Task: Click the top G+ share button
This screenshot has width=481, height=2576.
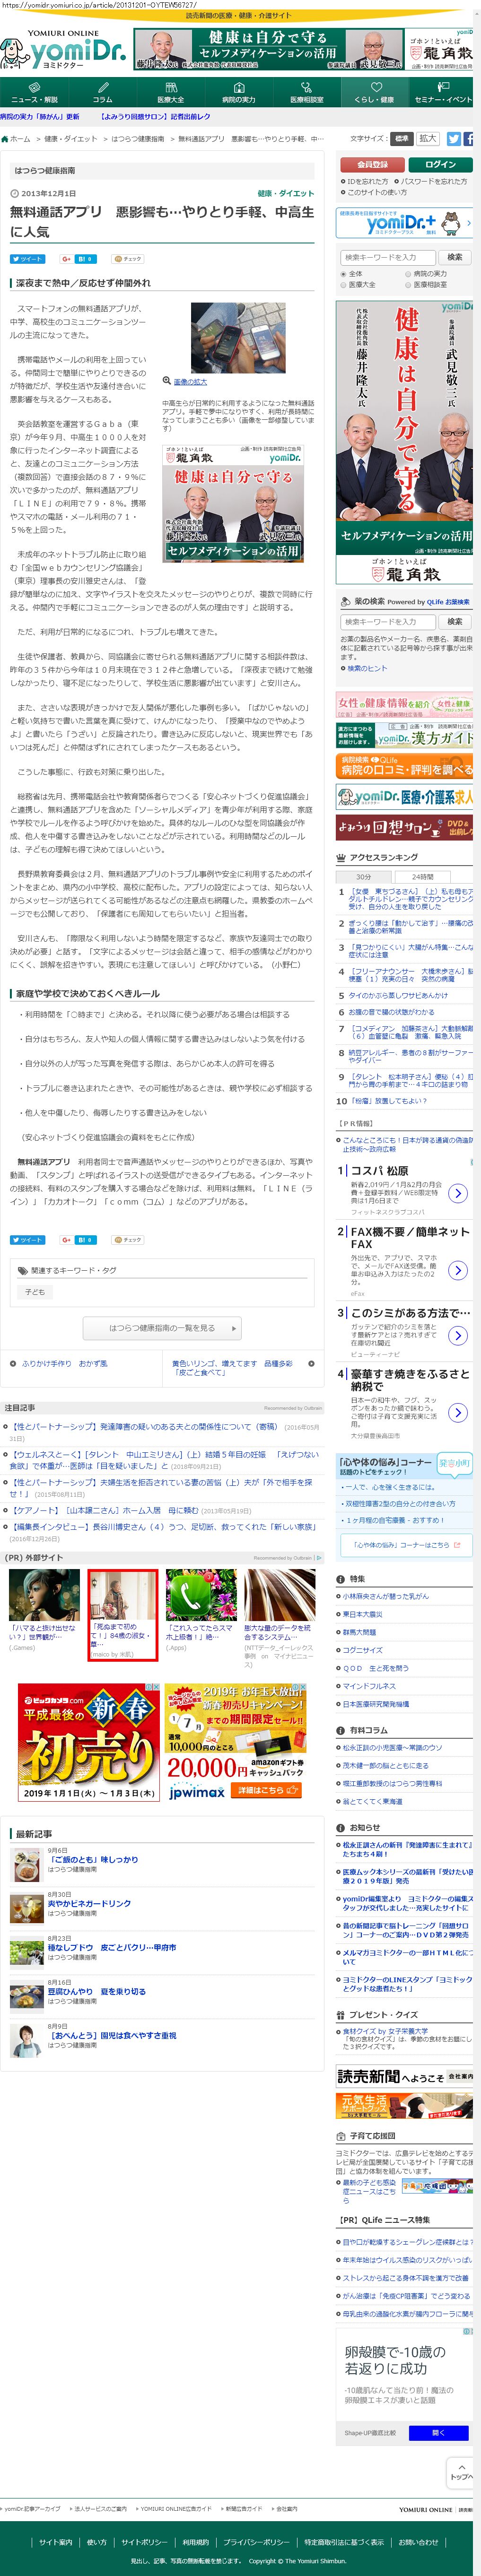Action: coord(66,259)
